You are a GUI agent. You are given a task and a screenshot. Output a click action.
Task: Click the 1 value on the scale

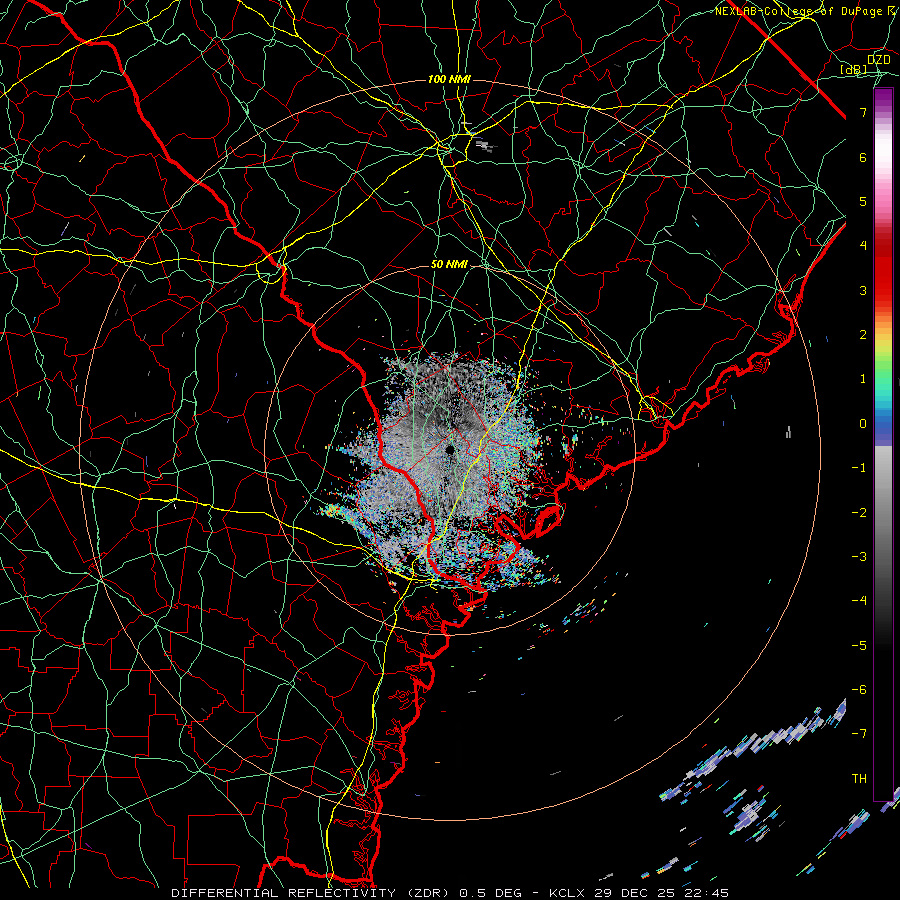pos(863,379)
